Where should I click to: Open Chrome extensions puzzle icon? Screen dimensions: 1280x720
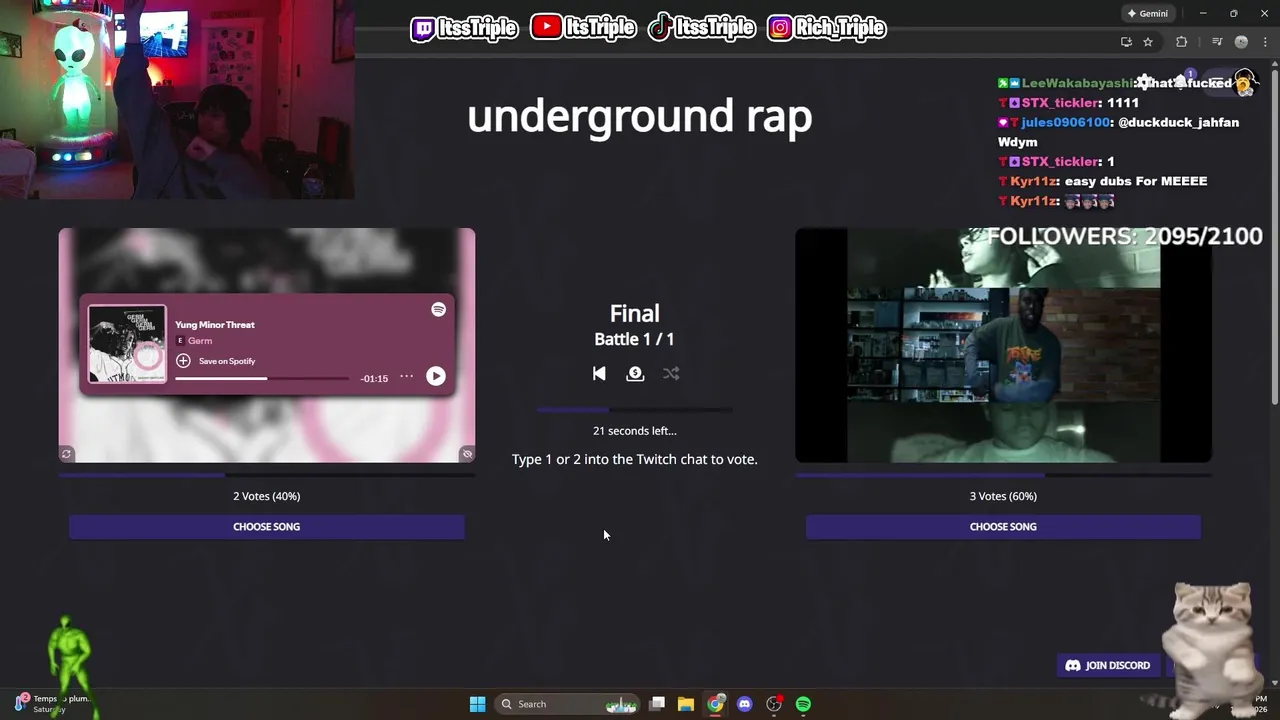1182,42
